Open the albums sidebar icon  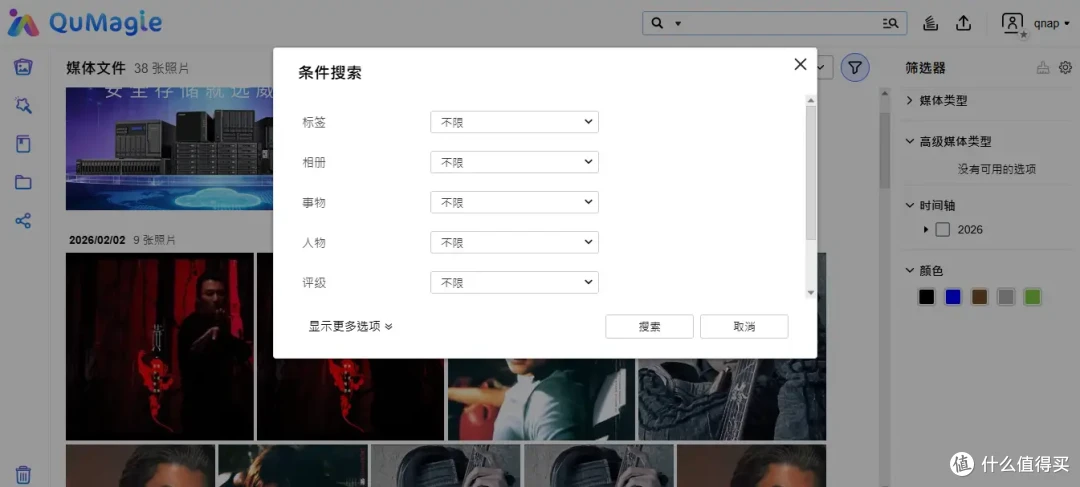coord(23,144)
